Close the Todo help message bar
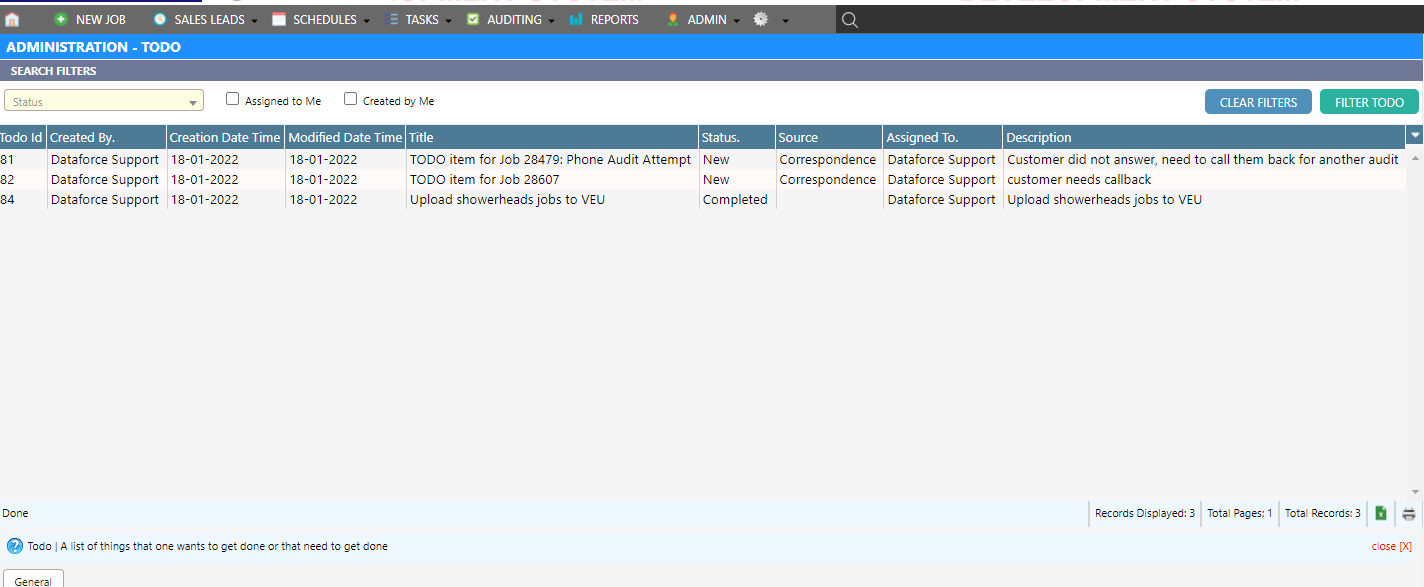Image resolution: width=1424 pixels, height=587 pixels. pyautogui.click(x=1391, y=546)
